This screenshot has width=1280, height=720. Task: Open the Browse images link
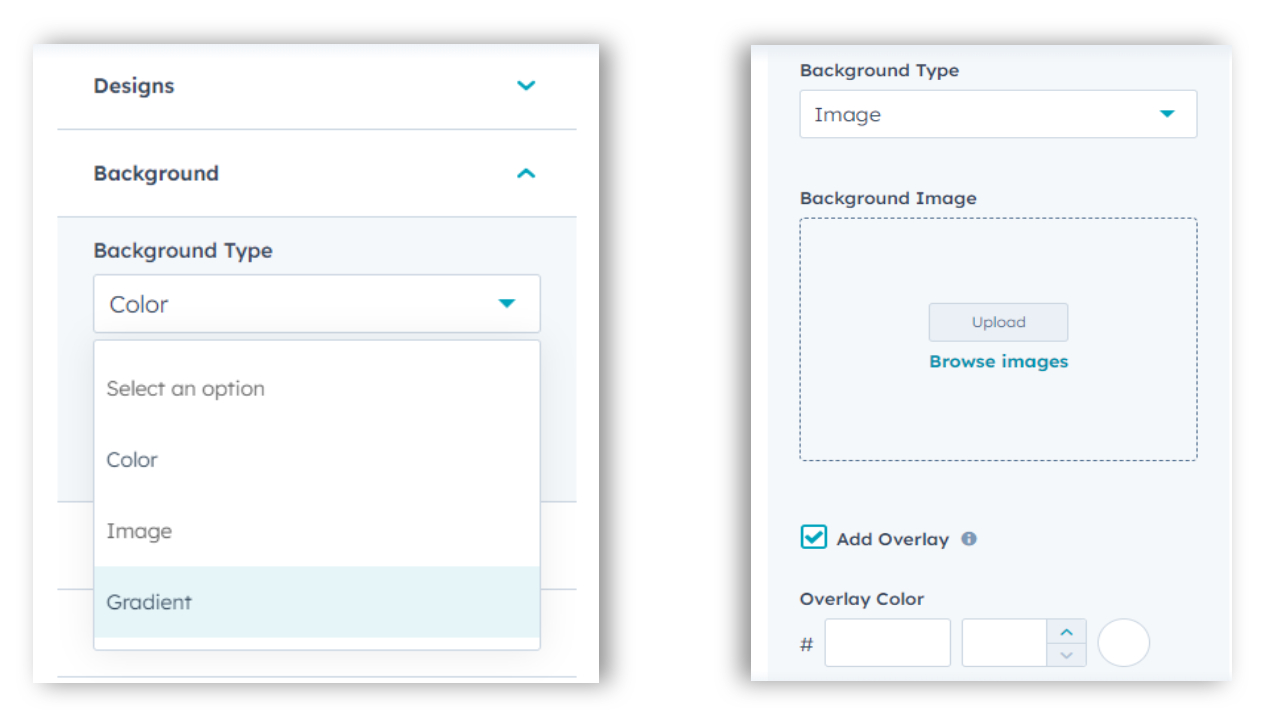tap(998, 362)
